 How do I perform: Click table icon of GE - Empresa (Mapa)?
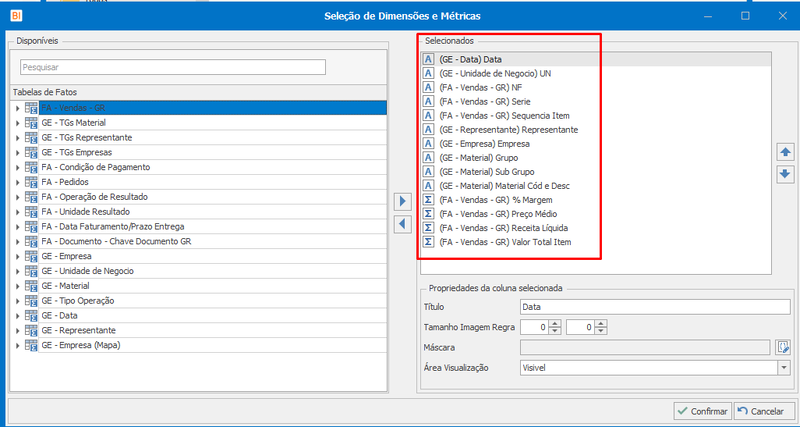pos(31,345)
